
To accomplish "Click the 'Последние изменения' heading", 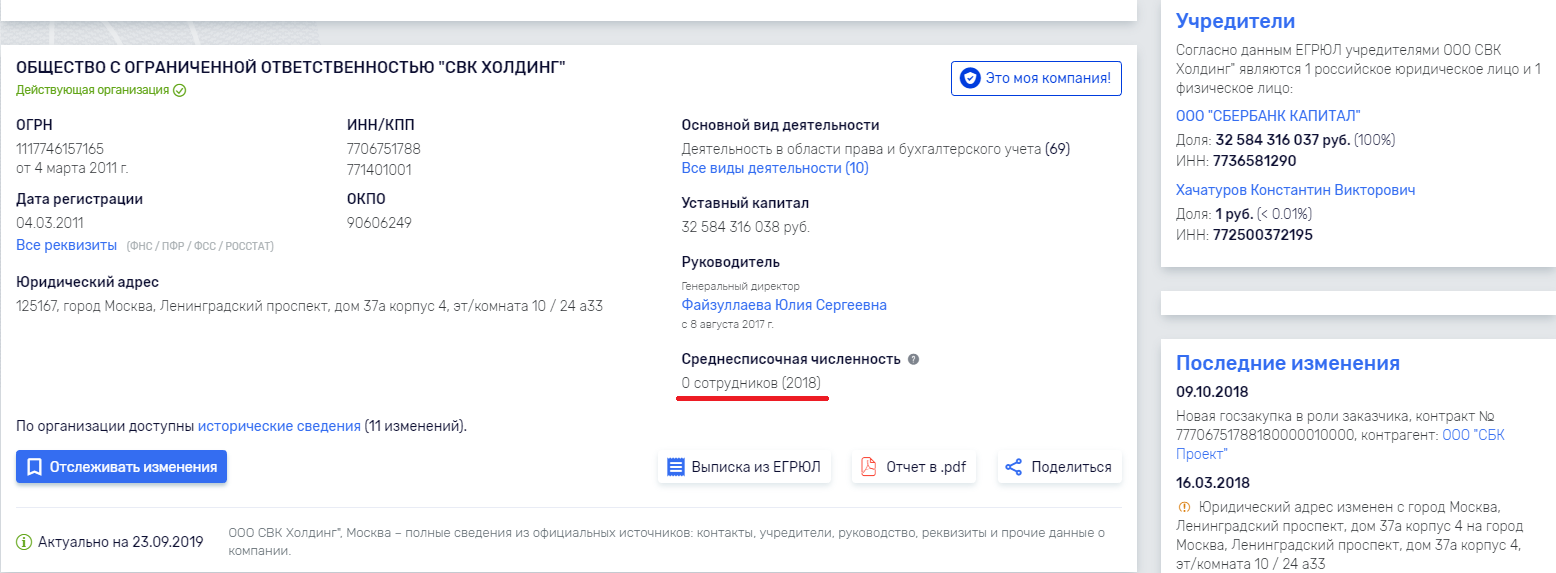I will click(x=1288, y=363).
